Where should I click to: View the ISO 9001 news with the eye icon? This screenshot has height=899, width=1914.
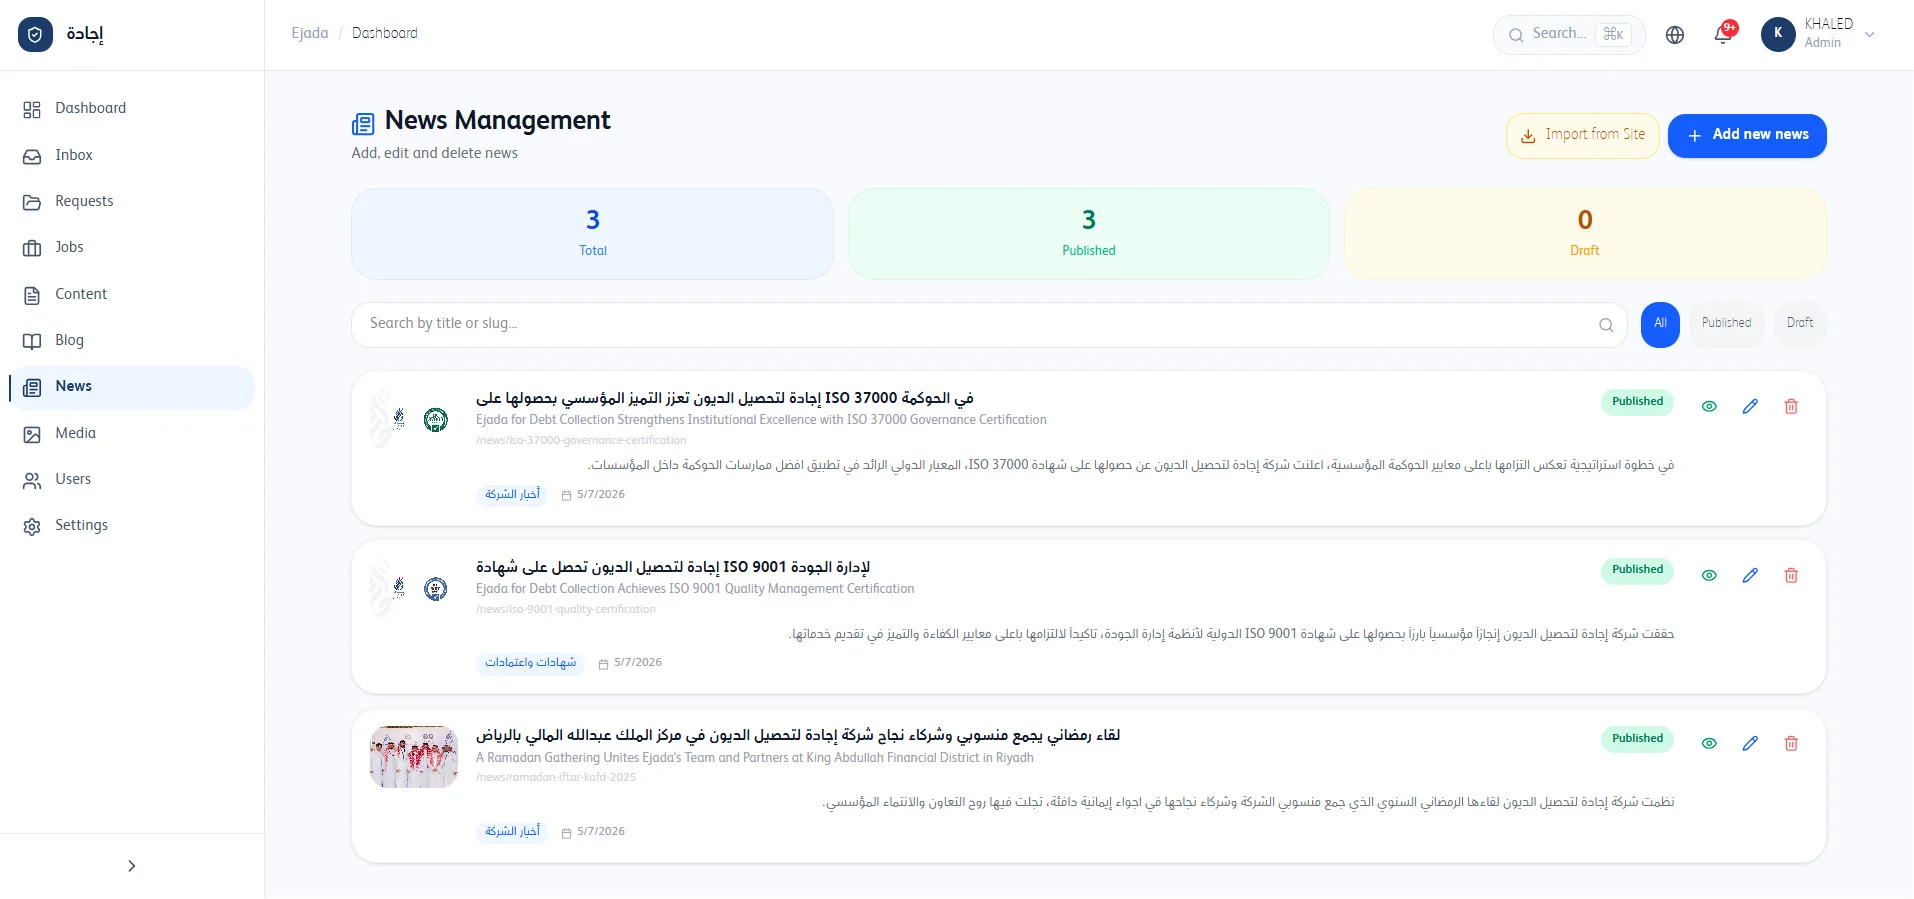click(x=1709, y=575)
